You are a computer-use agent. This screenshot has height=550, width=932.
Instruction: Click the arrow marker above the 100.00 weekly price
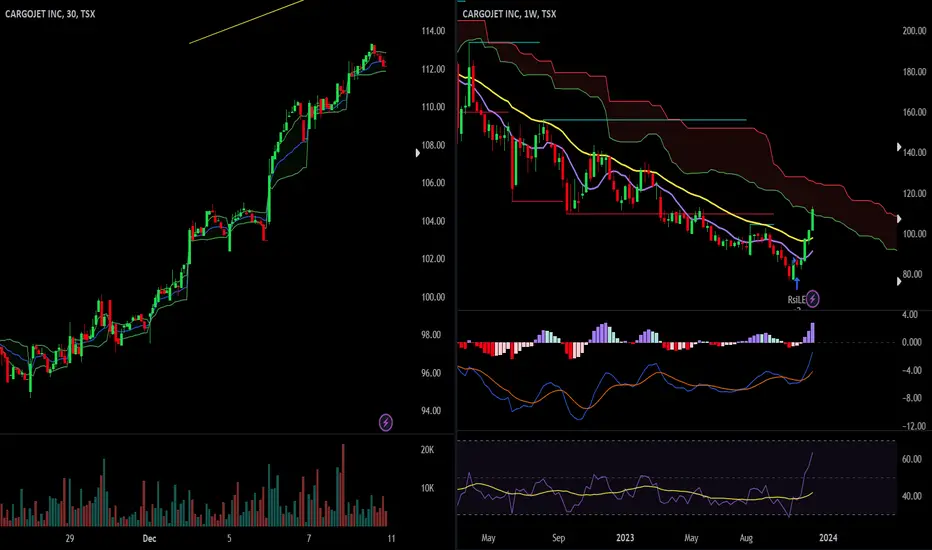899,219
